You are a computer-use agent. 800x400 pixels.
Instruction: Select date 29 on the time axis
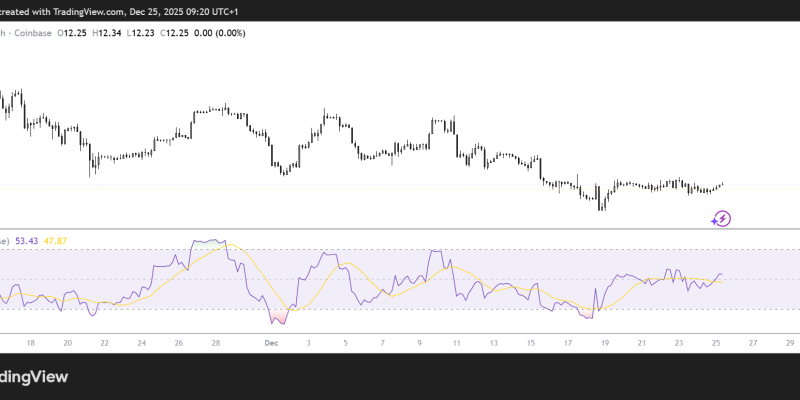click(x=790, y=343)
